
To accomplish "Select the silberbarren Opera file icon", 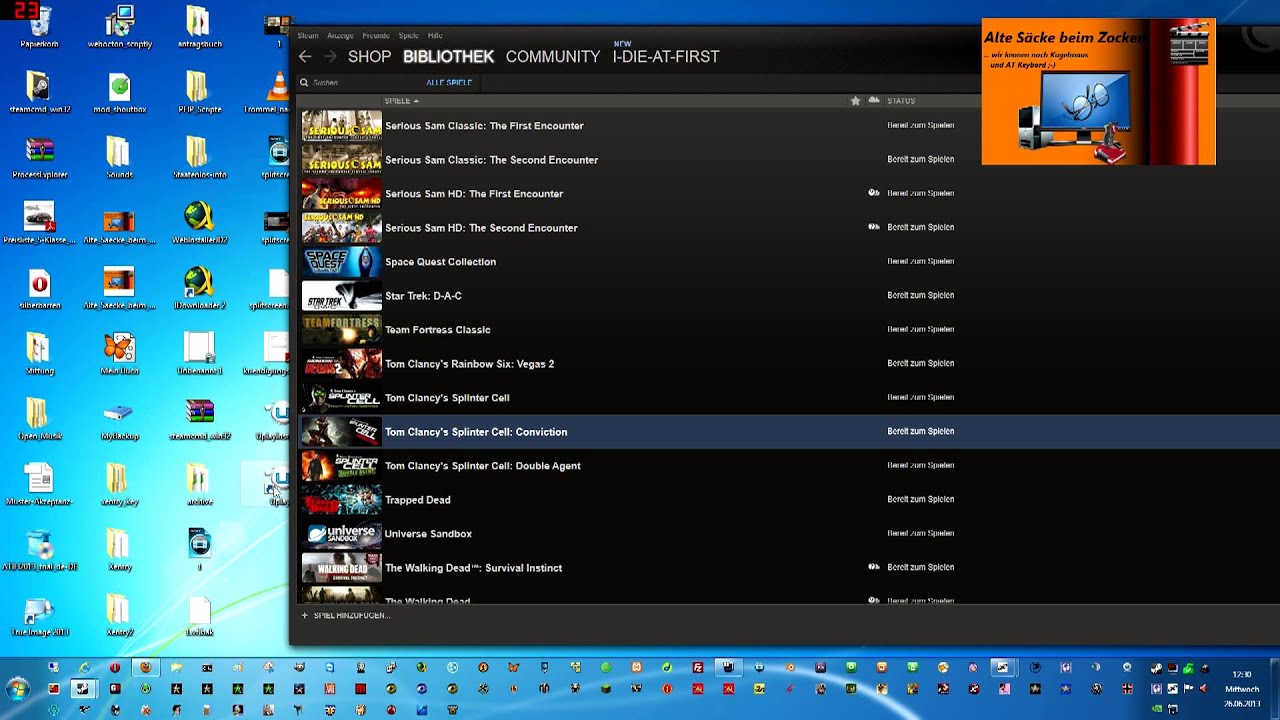I will click(39, 289).
